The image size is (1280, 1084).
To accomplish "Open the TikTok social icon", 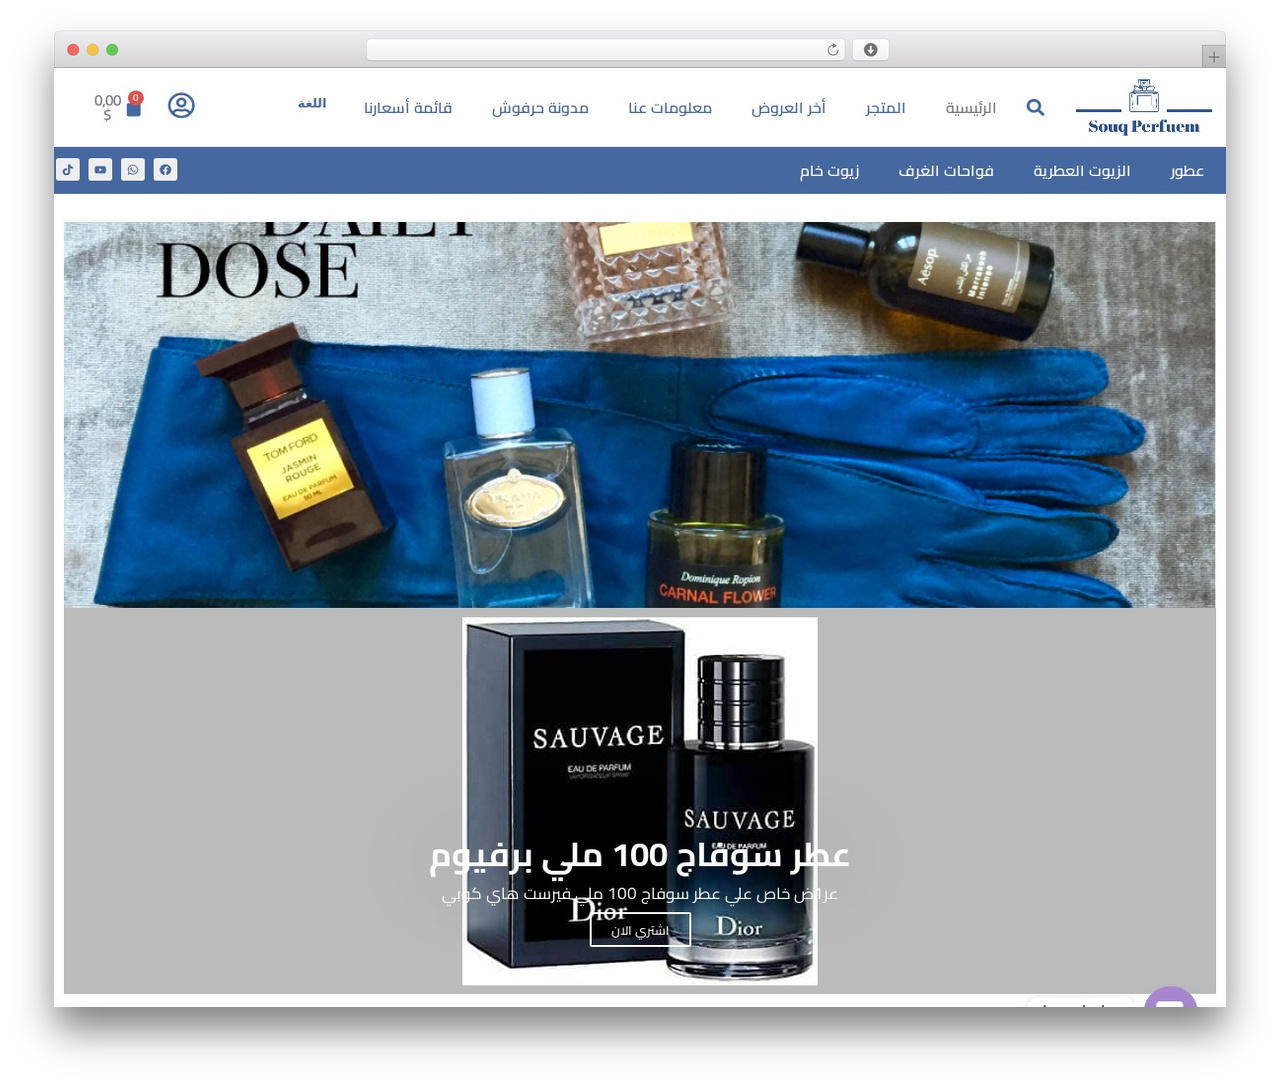I will tap(68, 170).
